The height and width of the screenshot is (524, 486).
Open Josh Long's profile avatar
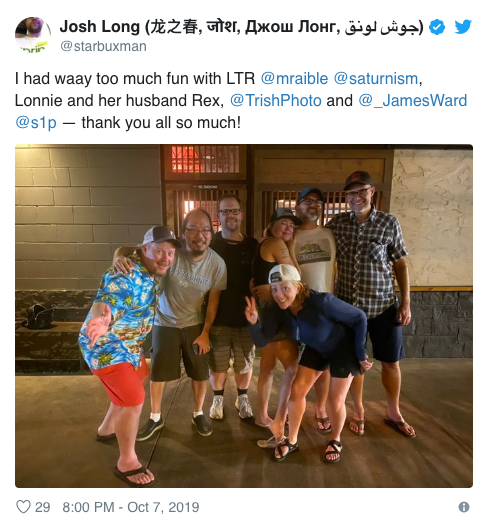point(33,35)
